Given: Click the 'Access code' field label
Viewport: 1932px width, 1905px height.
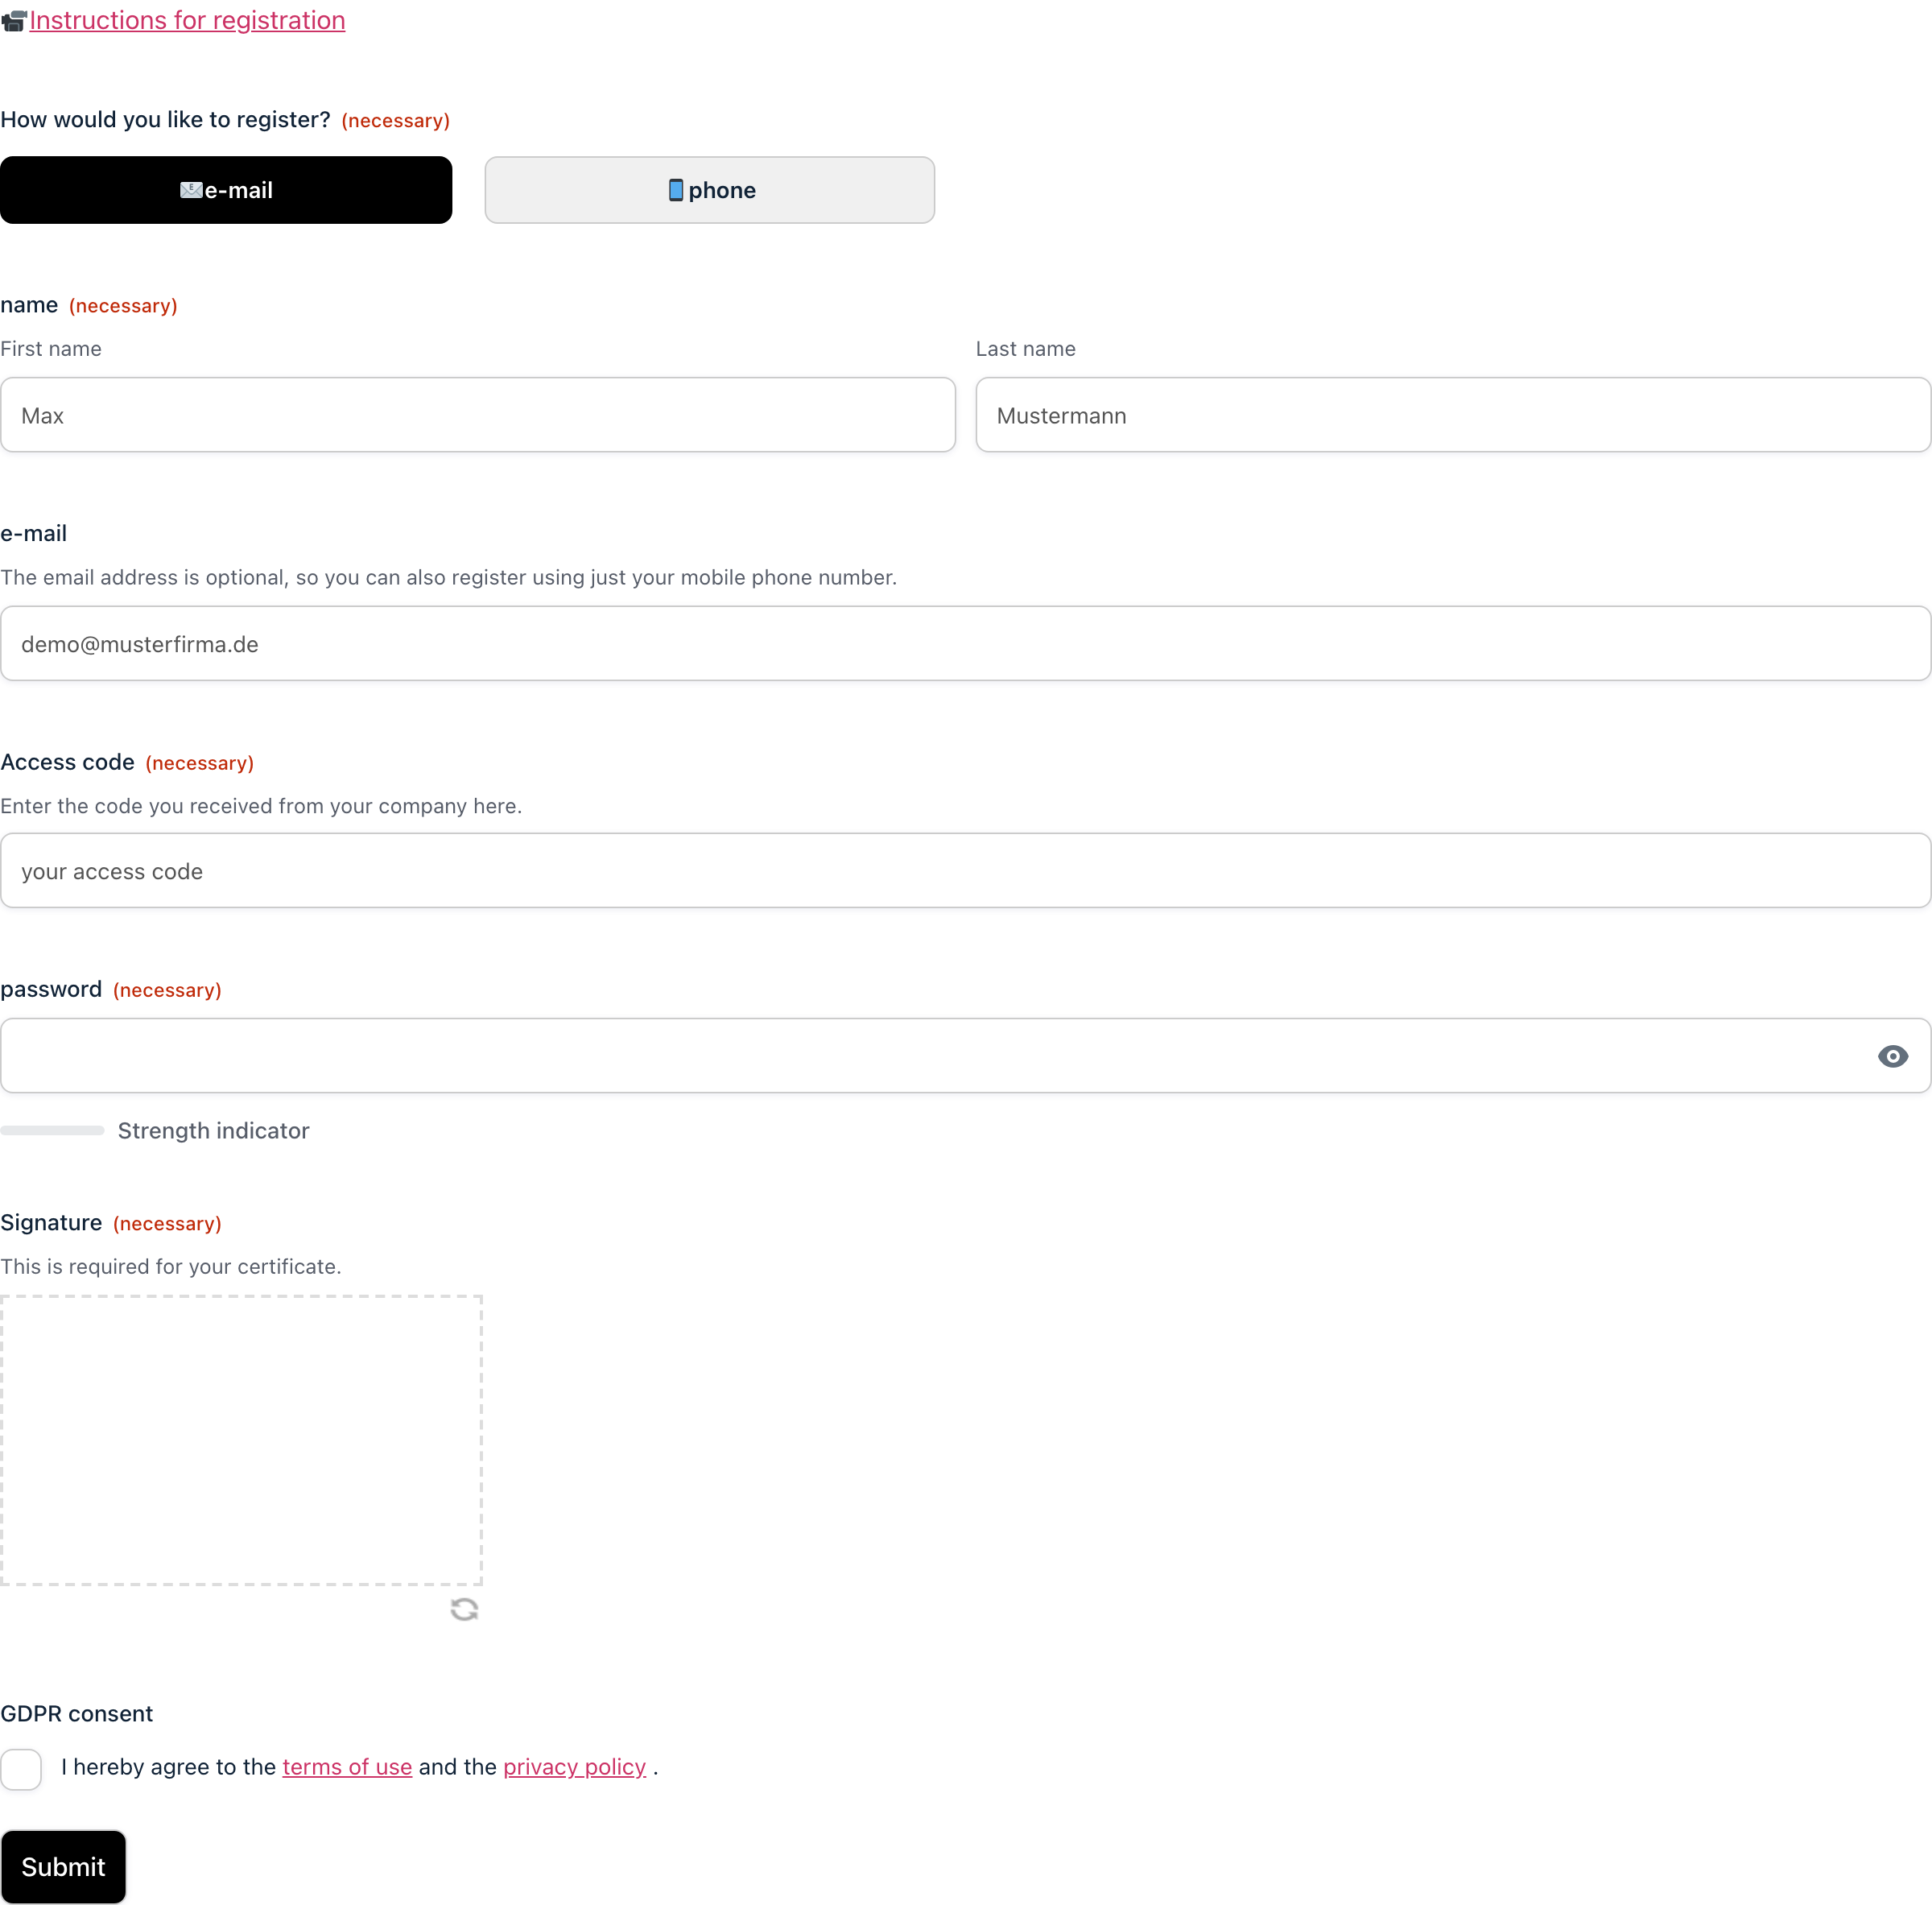Looking at the screenshot, I should (67, 762).
